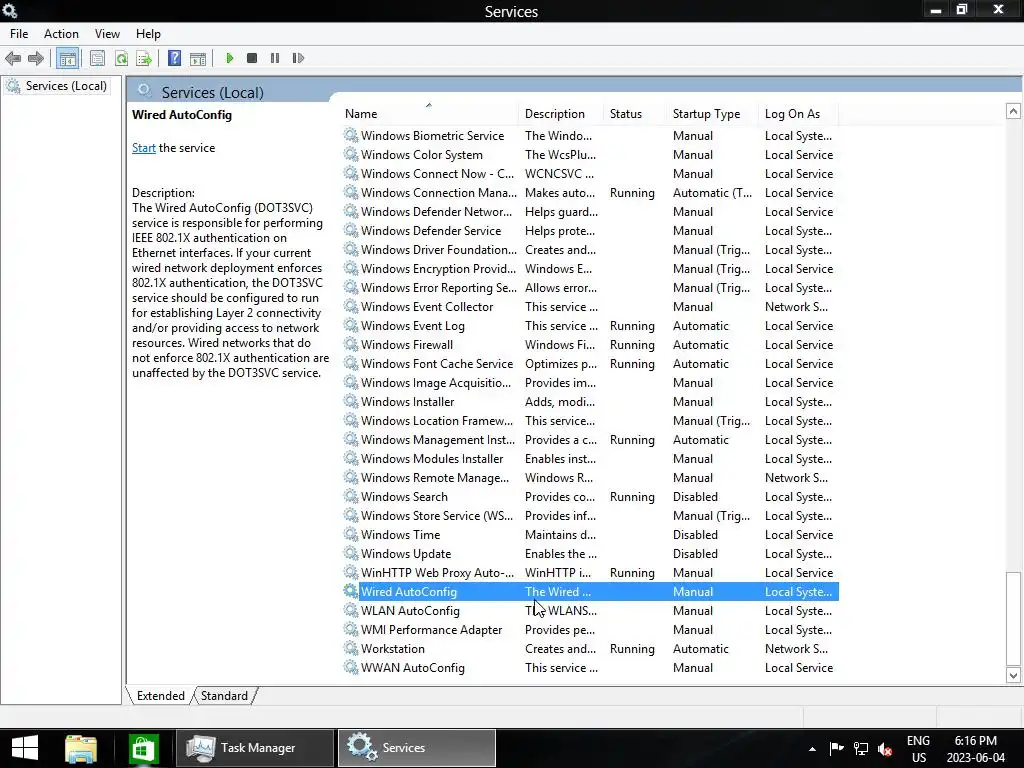Click the Pause Service toolbar icon
The image size is (1024, 768).
(x=275, y=58)
